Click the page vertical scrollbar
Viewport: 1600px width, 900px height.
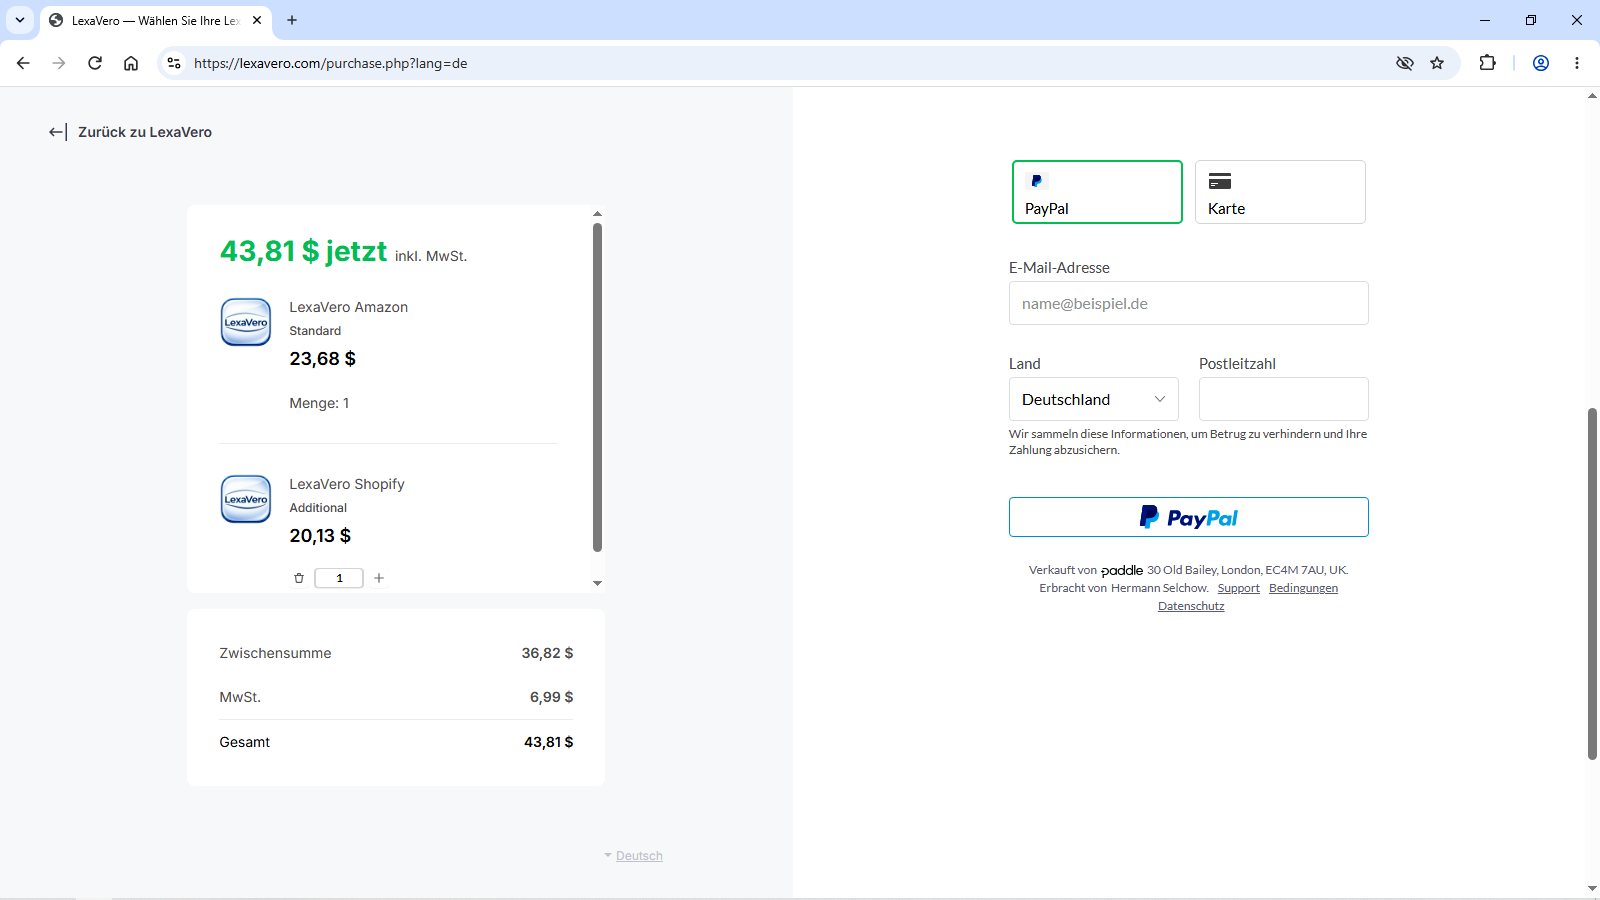coord(1592,584)
